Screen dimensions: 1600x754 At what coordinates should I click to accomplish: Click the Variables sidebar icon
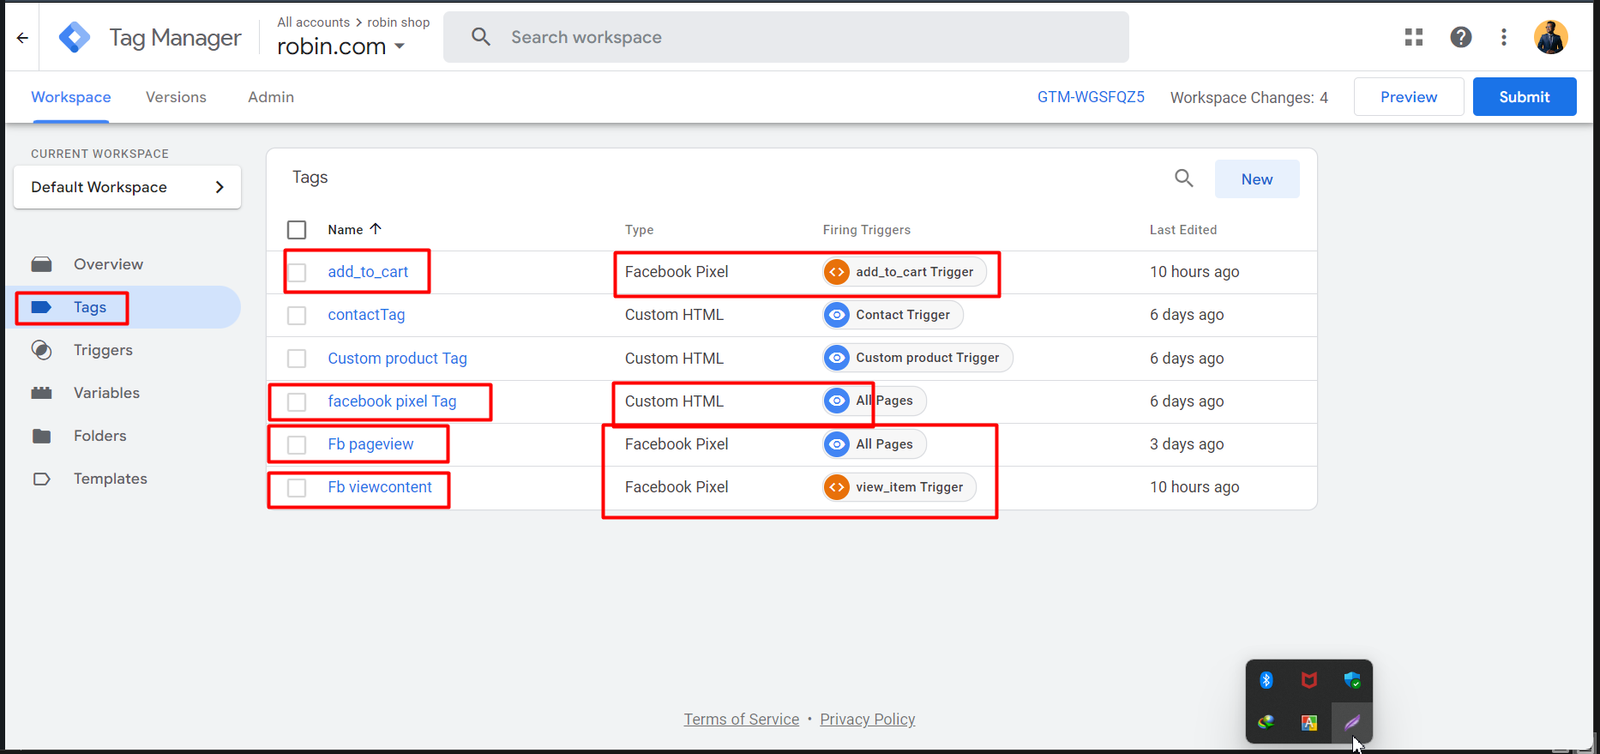coord(42,393)
